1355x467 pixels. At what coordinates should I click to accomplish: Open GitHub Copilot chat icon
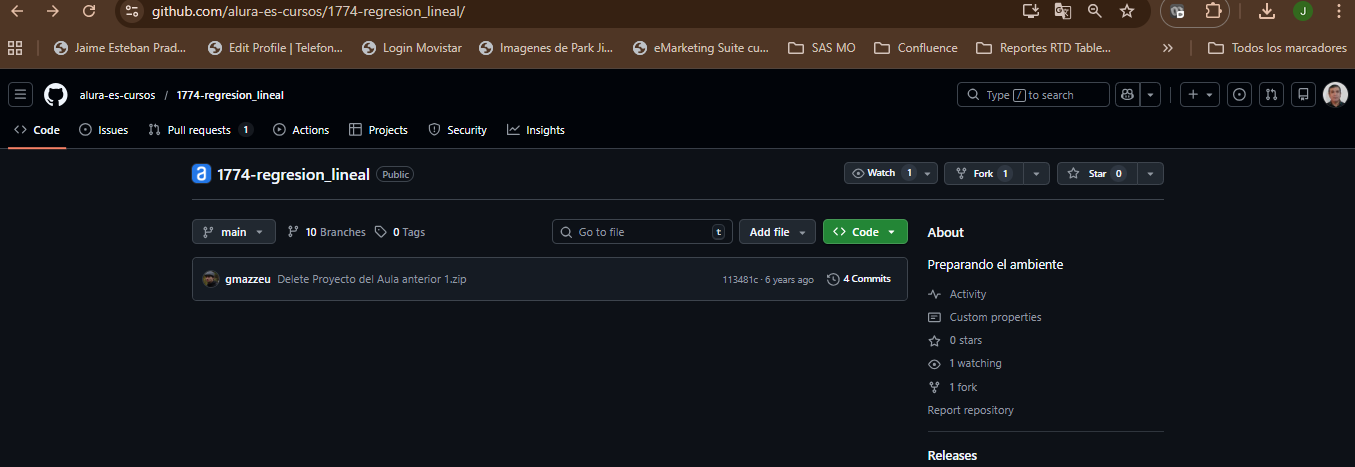click(x=1128, y=95)
